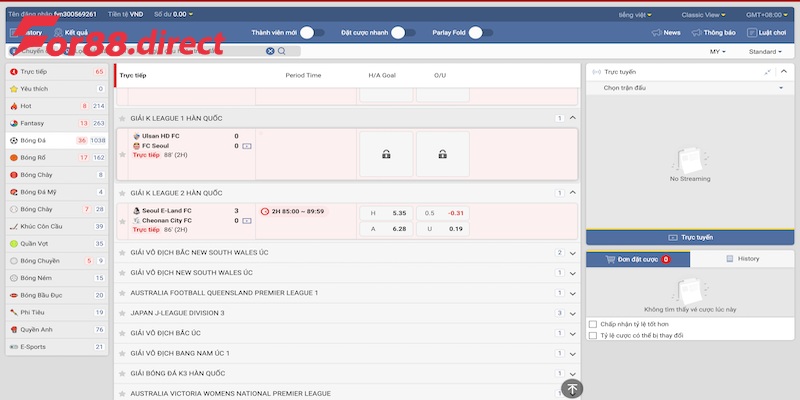The width and height of the screenshot is (800, 400).
Task: Click the search magnifier icon in the search bar
Action: tap(282, 51)
